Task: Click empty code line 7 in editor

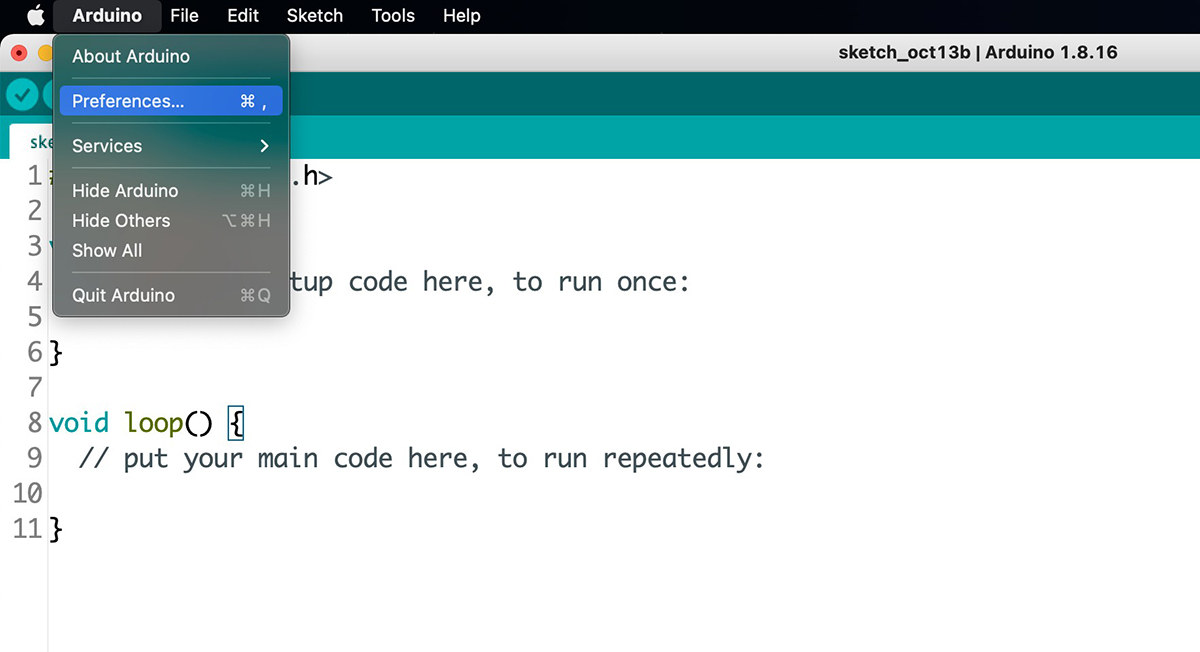Action: coord(624,387)
